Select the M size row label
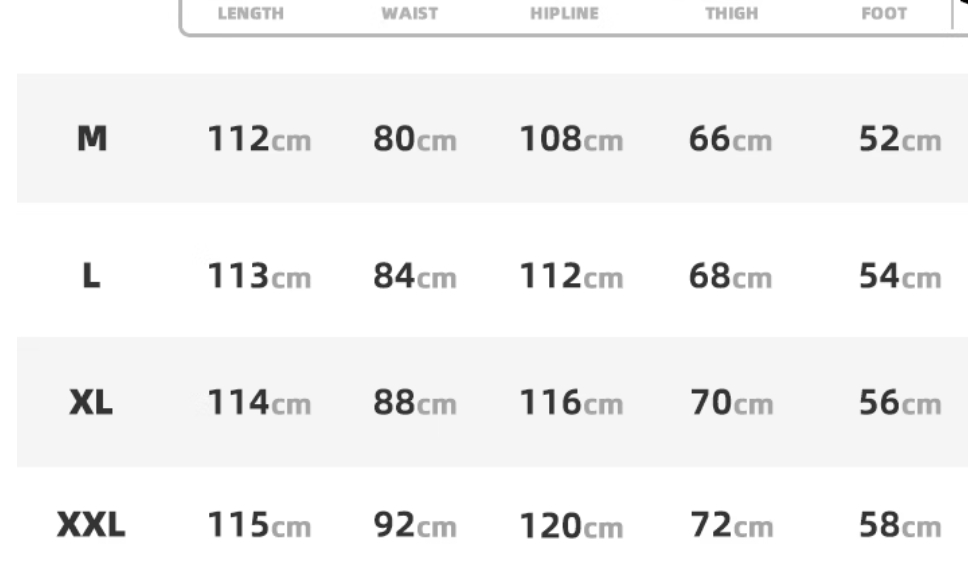The width and height of the screenshot is (968, 581). [x=92, y=138]
